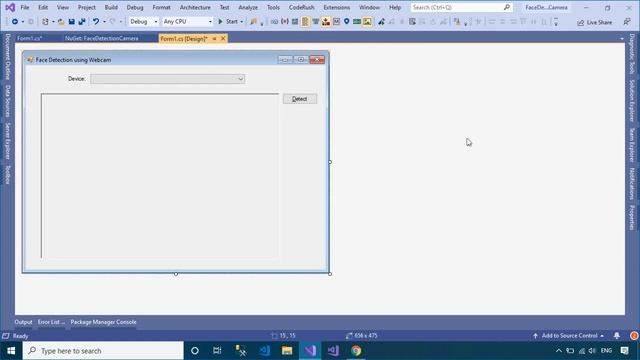Click the Windows Start button
The height and width of the screenshot is (360, 640).
click(x=11, y=351)
